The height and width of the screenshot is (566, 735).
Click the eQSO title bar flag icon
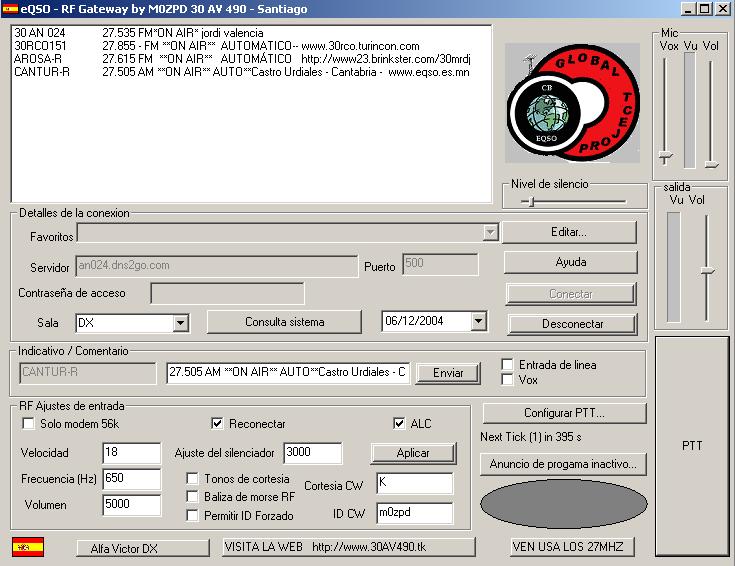(x=11, y=9)
